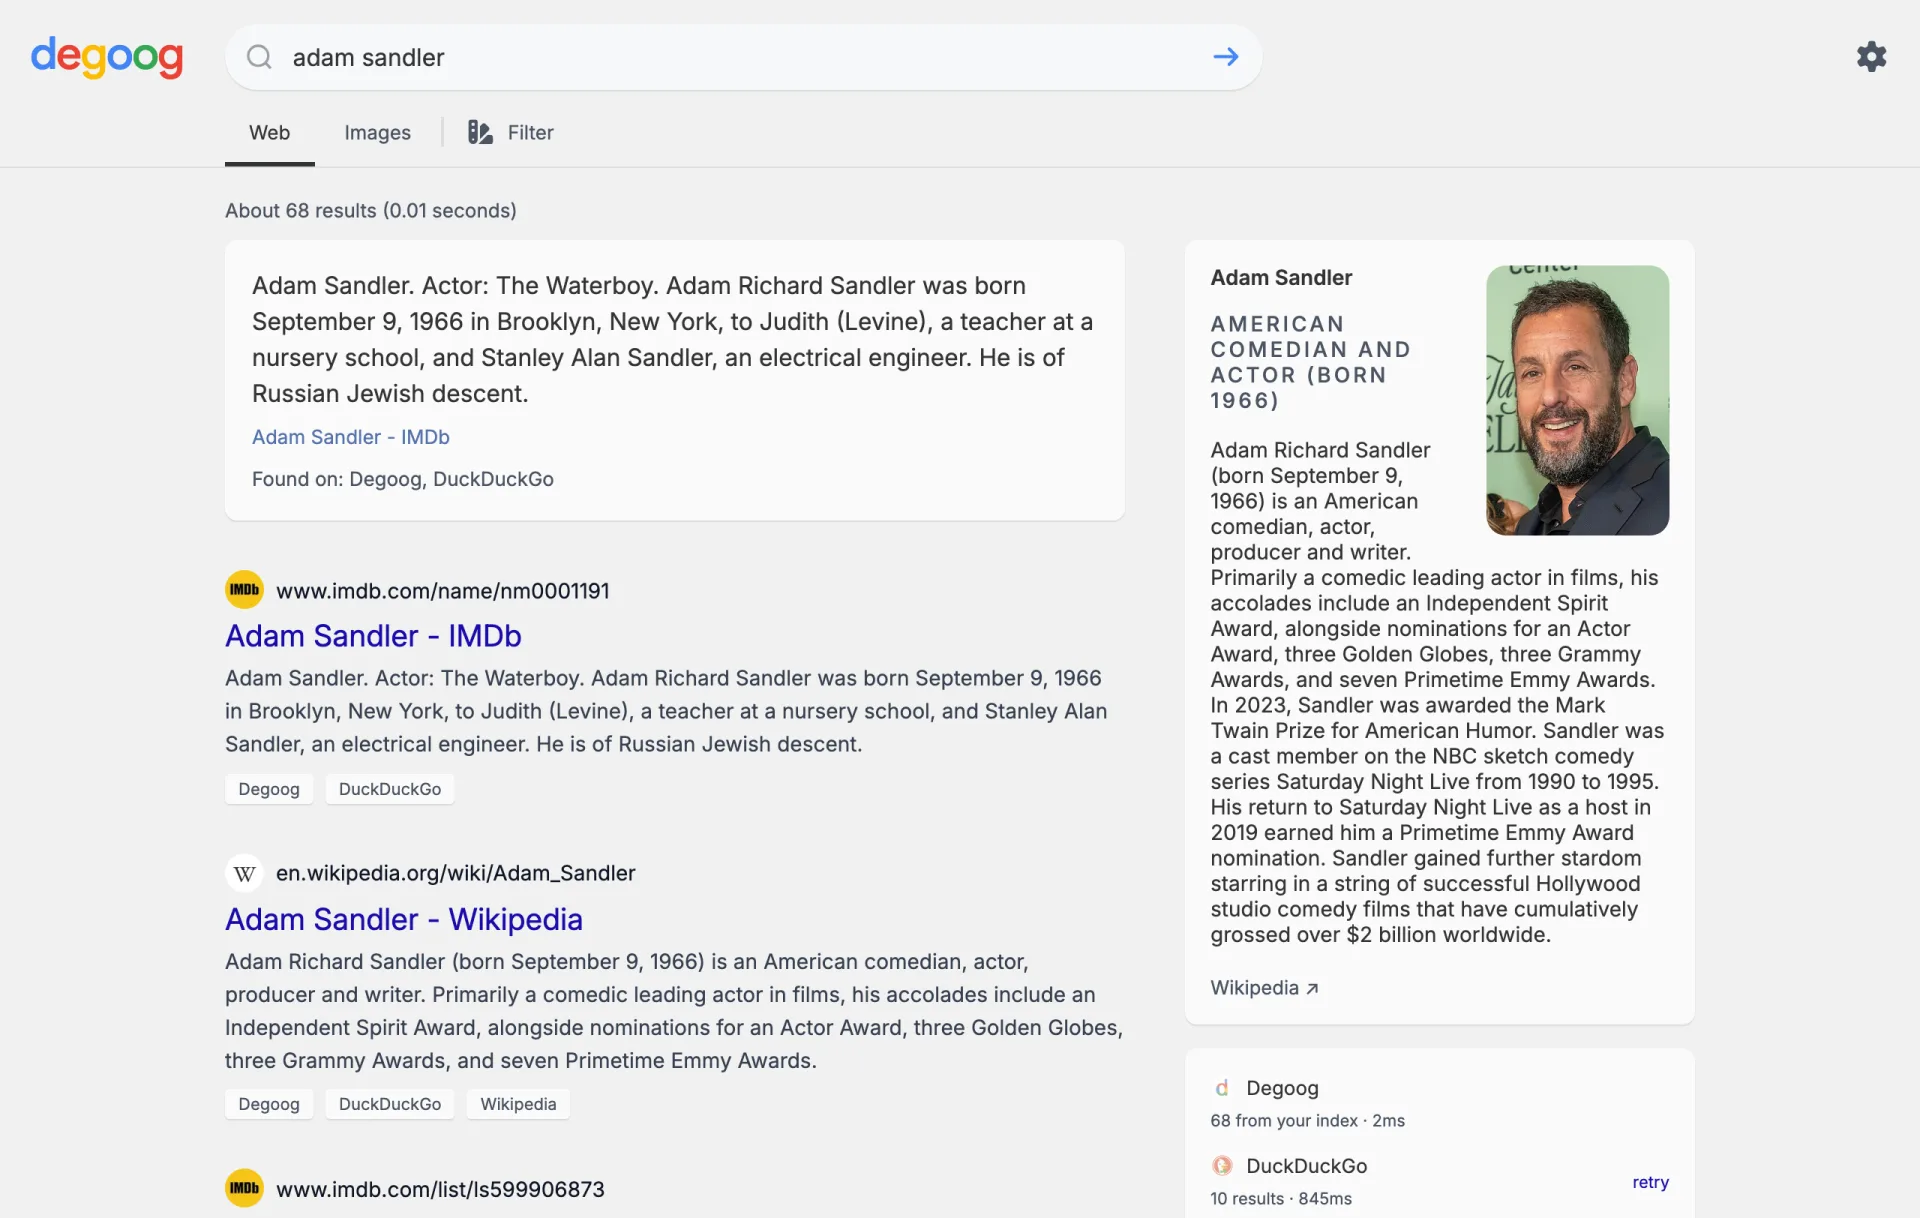Click the Degoog tag under Wikipedia result
Image resolution: width=1920 pixels, height=1218 pixels.
[269, 1104]
